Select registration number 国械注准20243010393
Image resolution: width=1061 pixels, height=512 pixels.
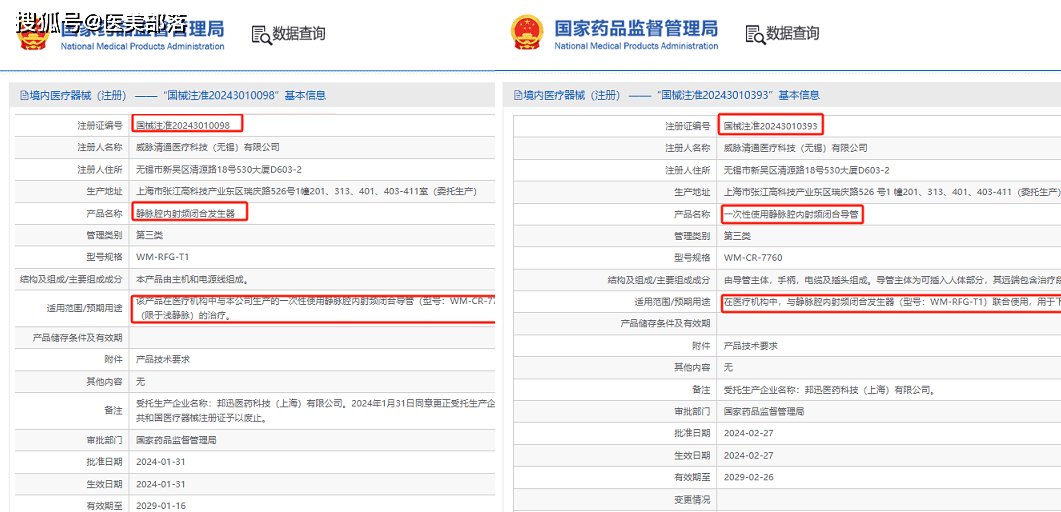771,126
